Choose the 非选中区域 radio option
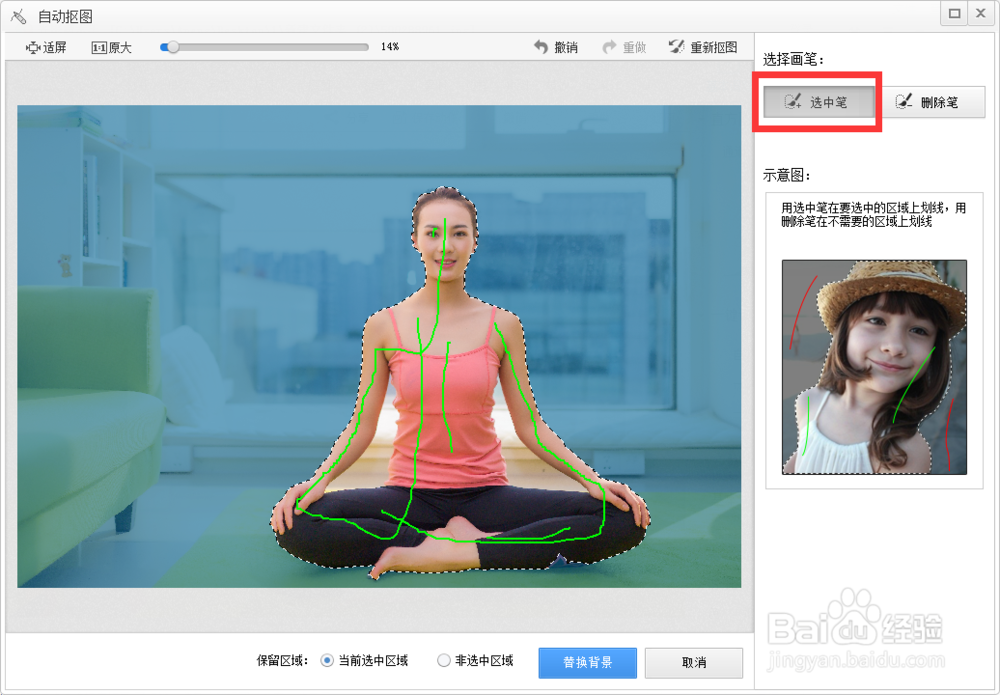This screenshot has width=1000, height=695. tap(475, 661)
